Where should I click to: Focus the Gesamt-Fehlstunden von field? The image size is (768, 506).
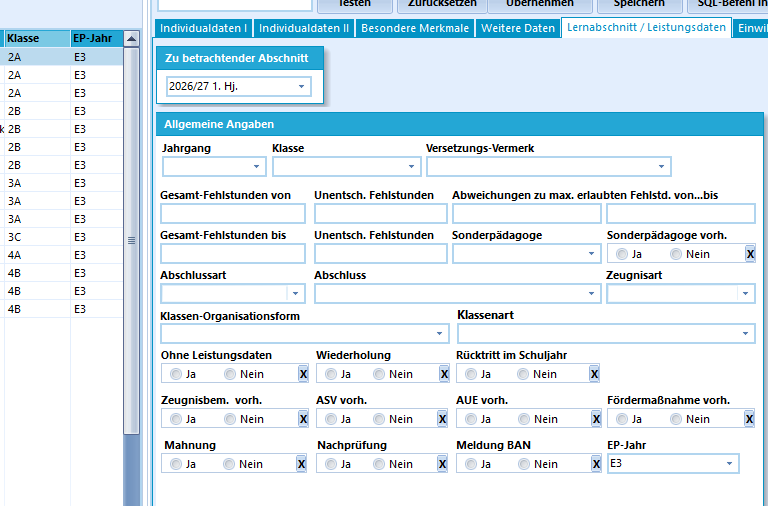233,214
